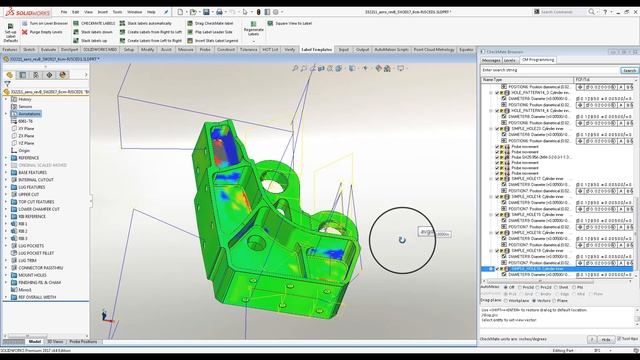Click the Enter search string field
This screenshot has width=640, height=360.
550,70
